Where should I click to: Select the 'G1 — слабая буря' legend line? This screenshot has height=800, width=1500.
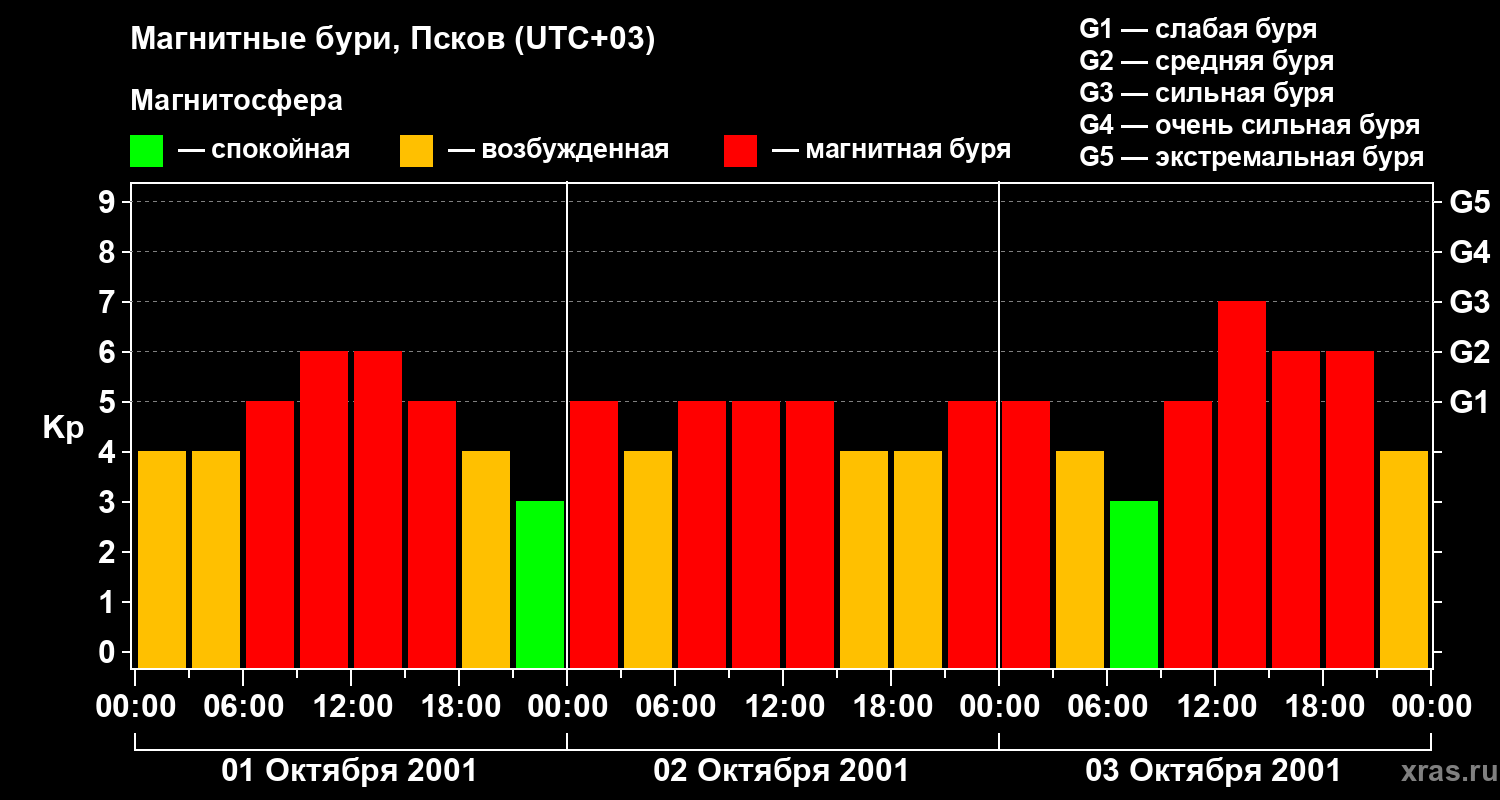click(x=1198, y=29)
